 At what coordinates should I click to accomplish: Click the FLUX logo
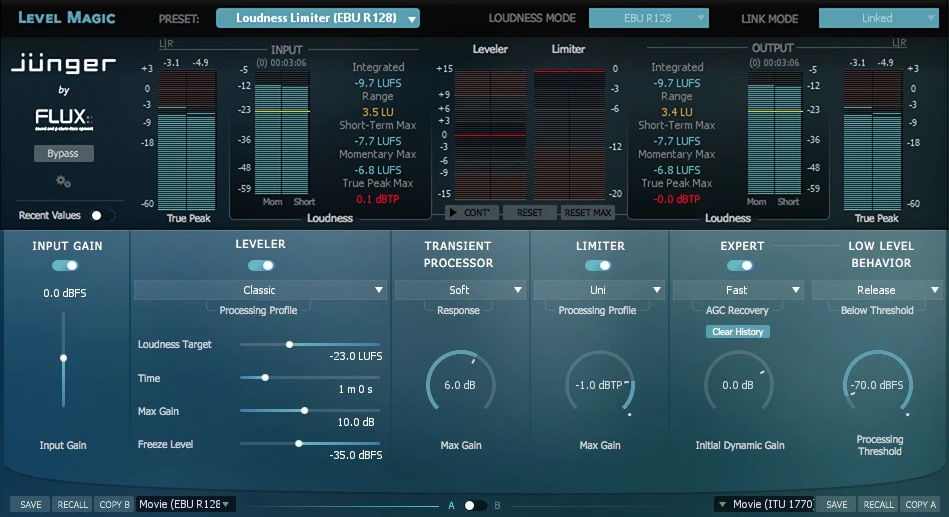coord(63,120)
